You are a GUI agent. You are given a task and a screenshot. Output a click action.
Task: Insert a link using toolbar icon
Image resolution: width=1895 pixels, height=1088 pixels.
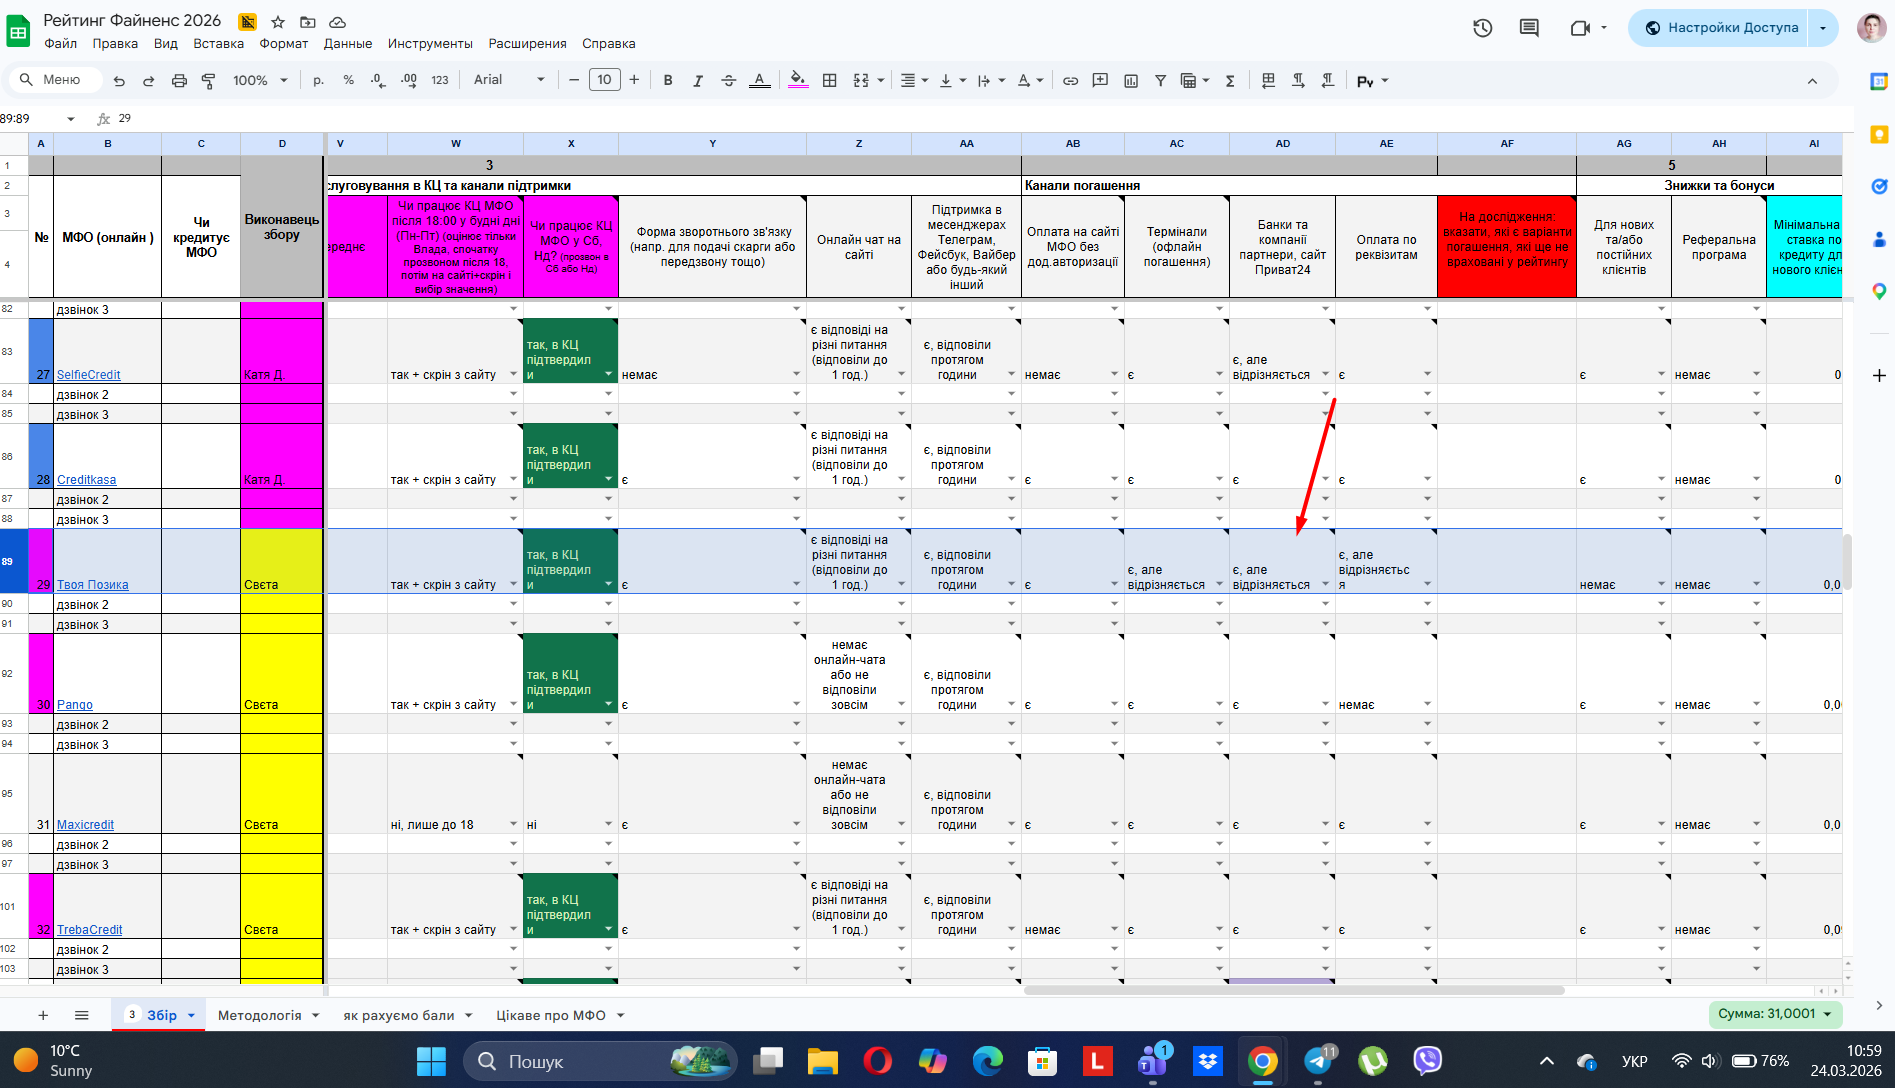click(1070, 81)
